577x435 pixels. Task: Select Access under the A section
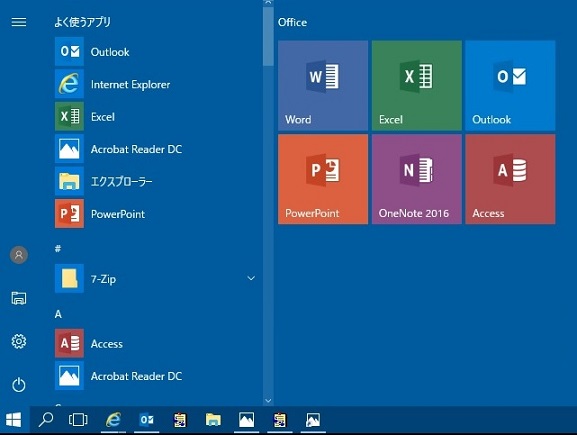click(155, 343)
